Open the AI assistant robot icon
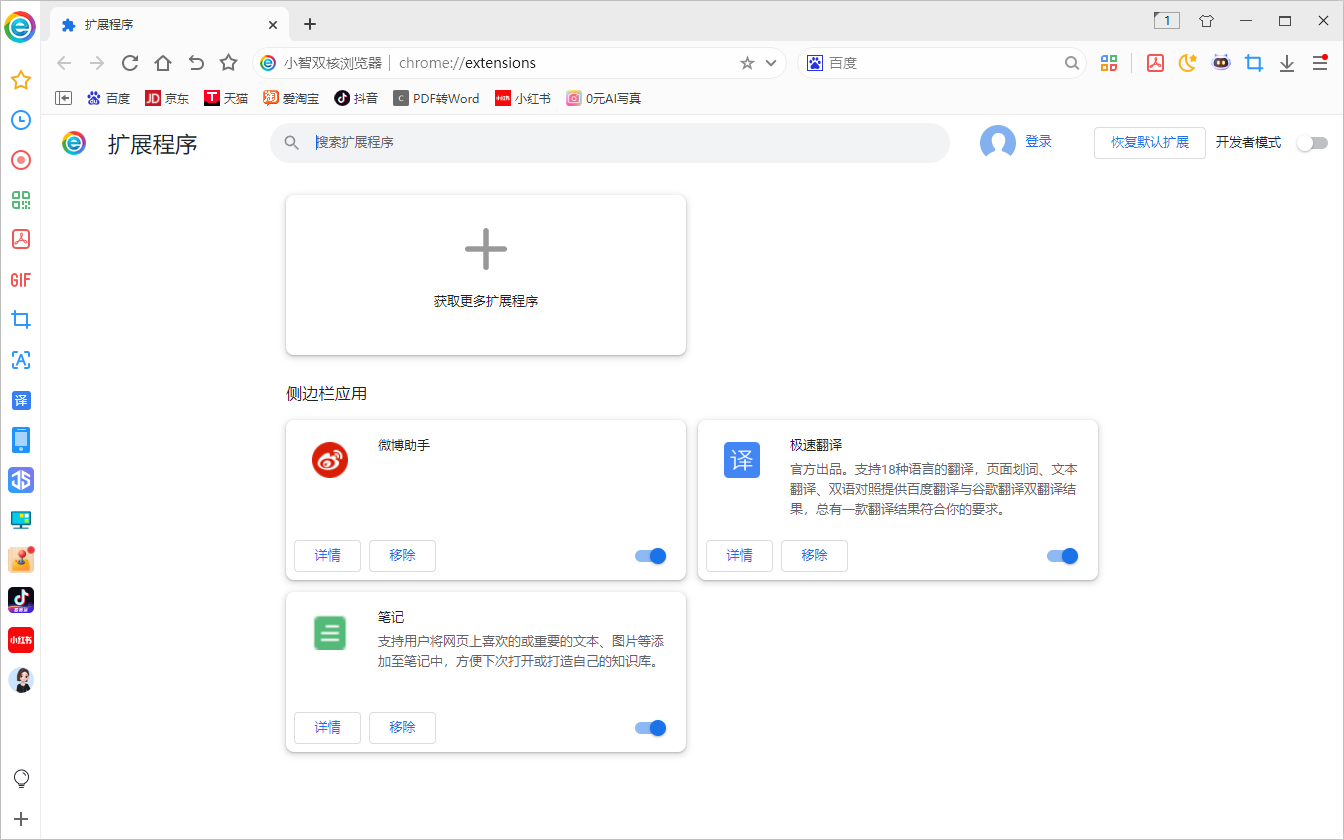The height and width of the screenshot is (840, 1344). click(1221, 62)
